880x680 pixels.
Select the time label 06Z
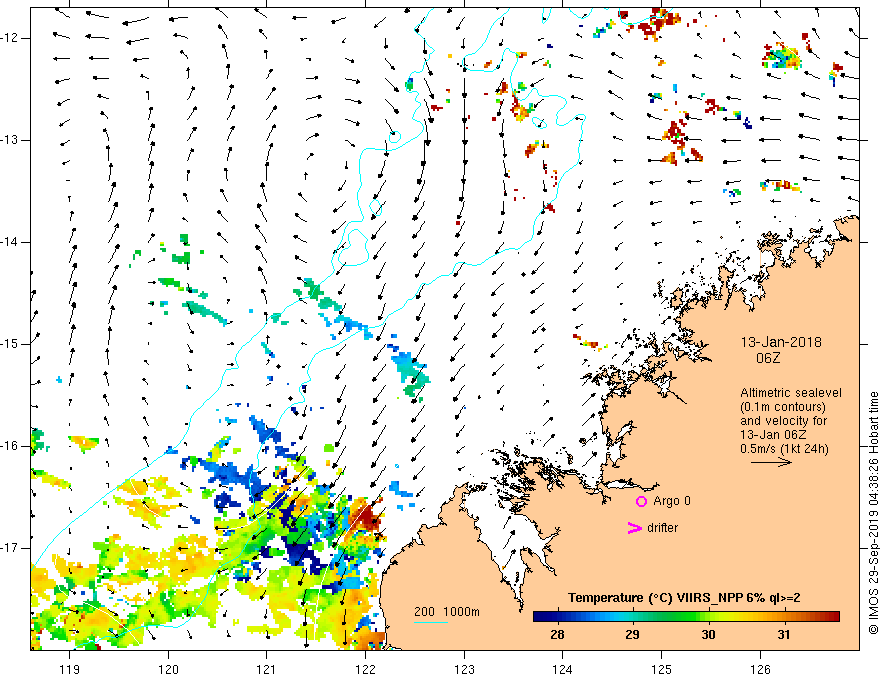tap(768, 358)
